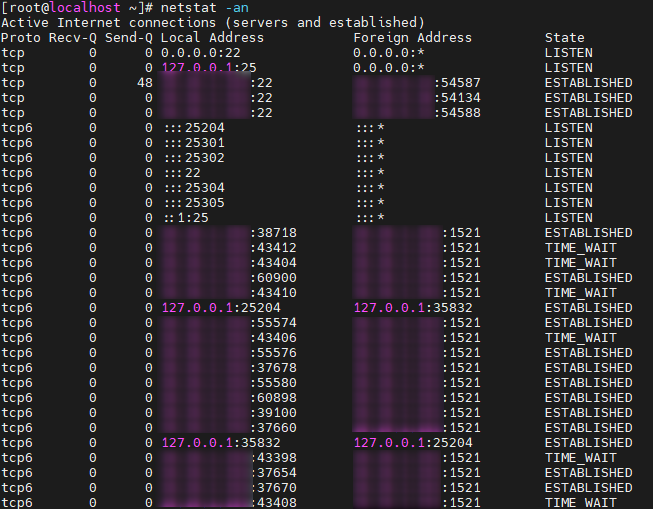This screenshot has height=509, width=653.
Task: Click local address 127.0.0.1:25204
Action: 221,308
